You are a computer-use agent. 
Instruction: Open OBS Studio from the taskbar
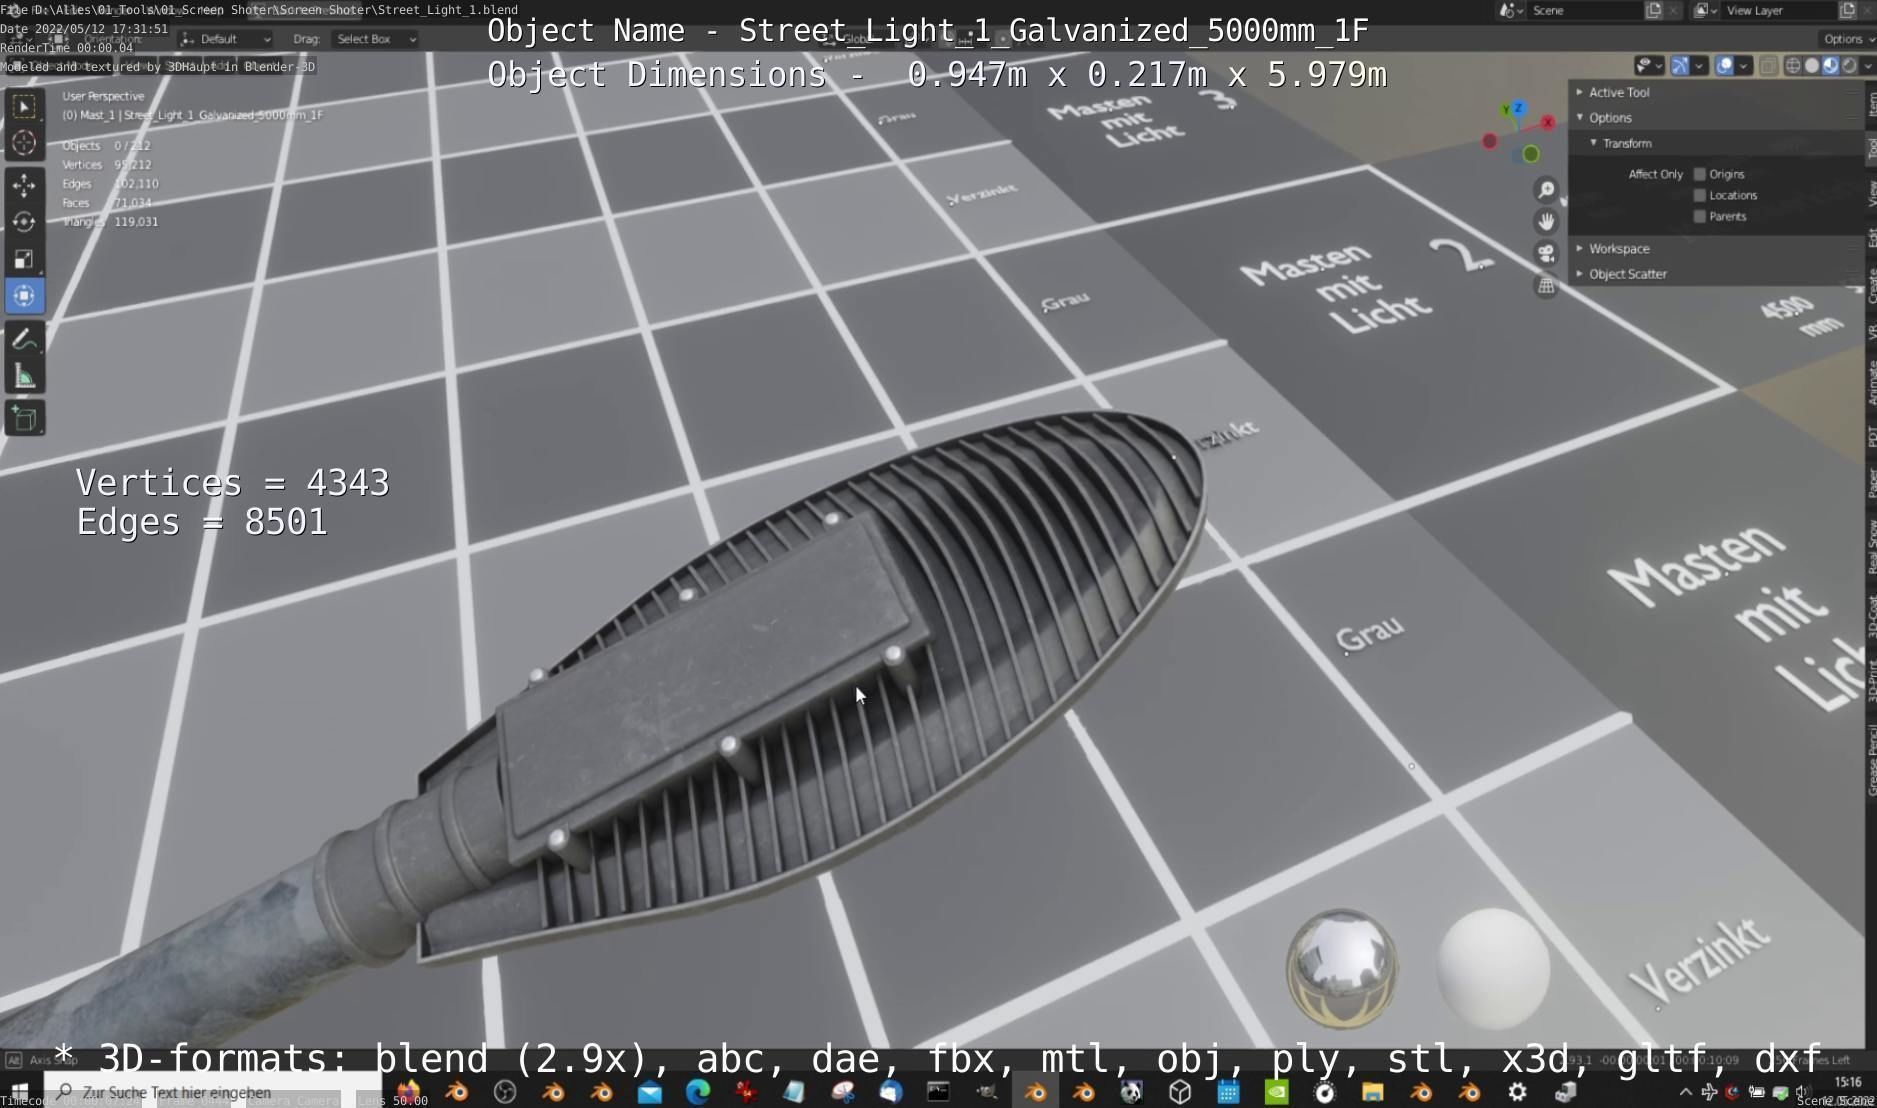point(505,1092)
